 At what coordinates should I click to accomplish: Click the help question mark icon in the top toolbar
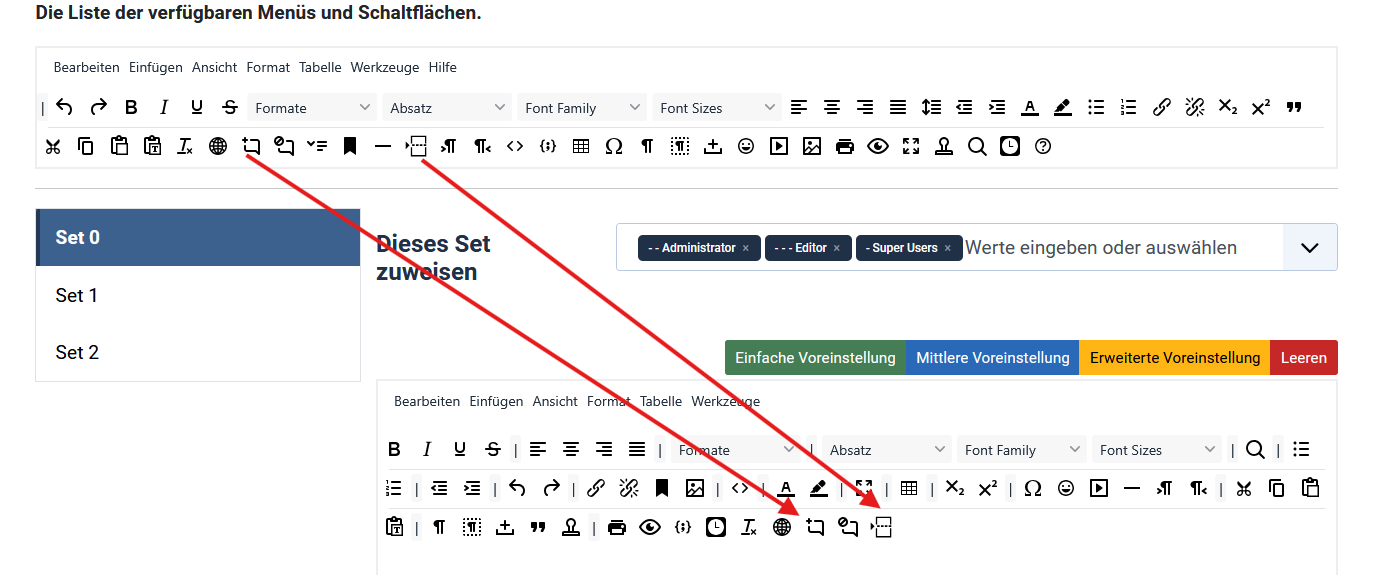[x=1043, y=146]
